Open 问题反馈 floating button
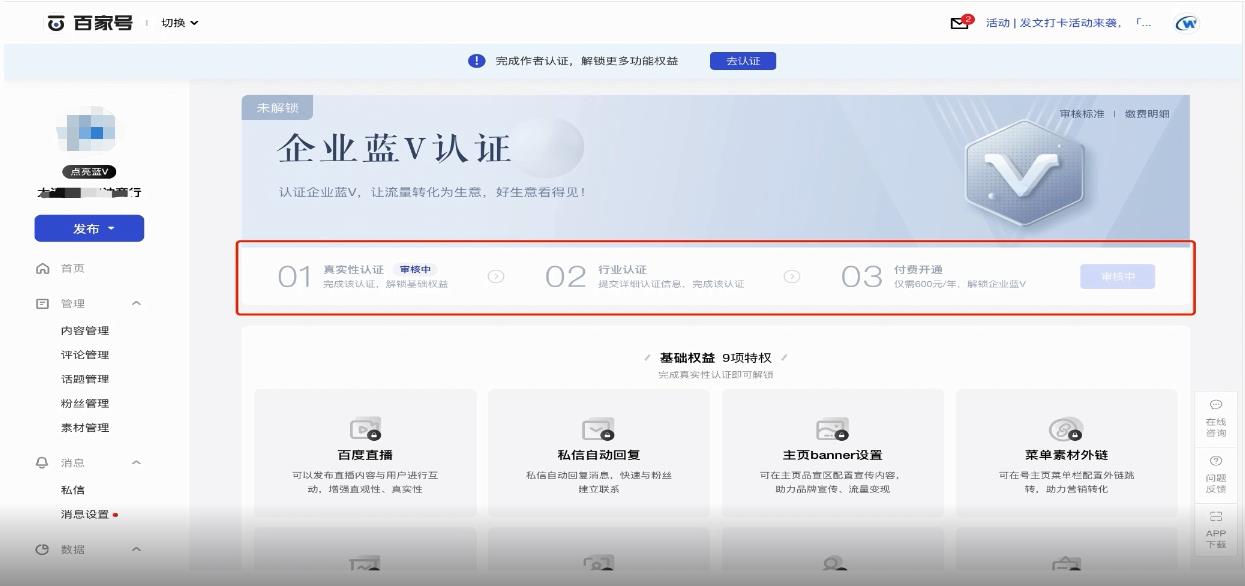 pyautogui.click(x=1216, y=474)
